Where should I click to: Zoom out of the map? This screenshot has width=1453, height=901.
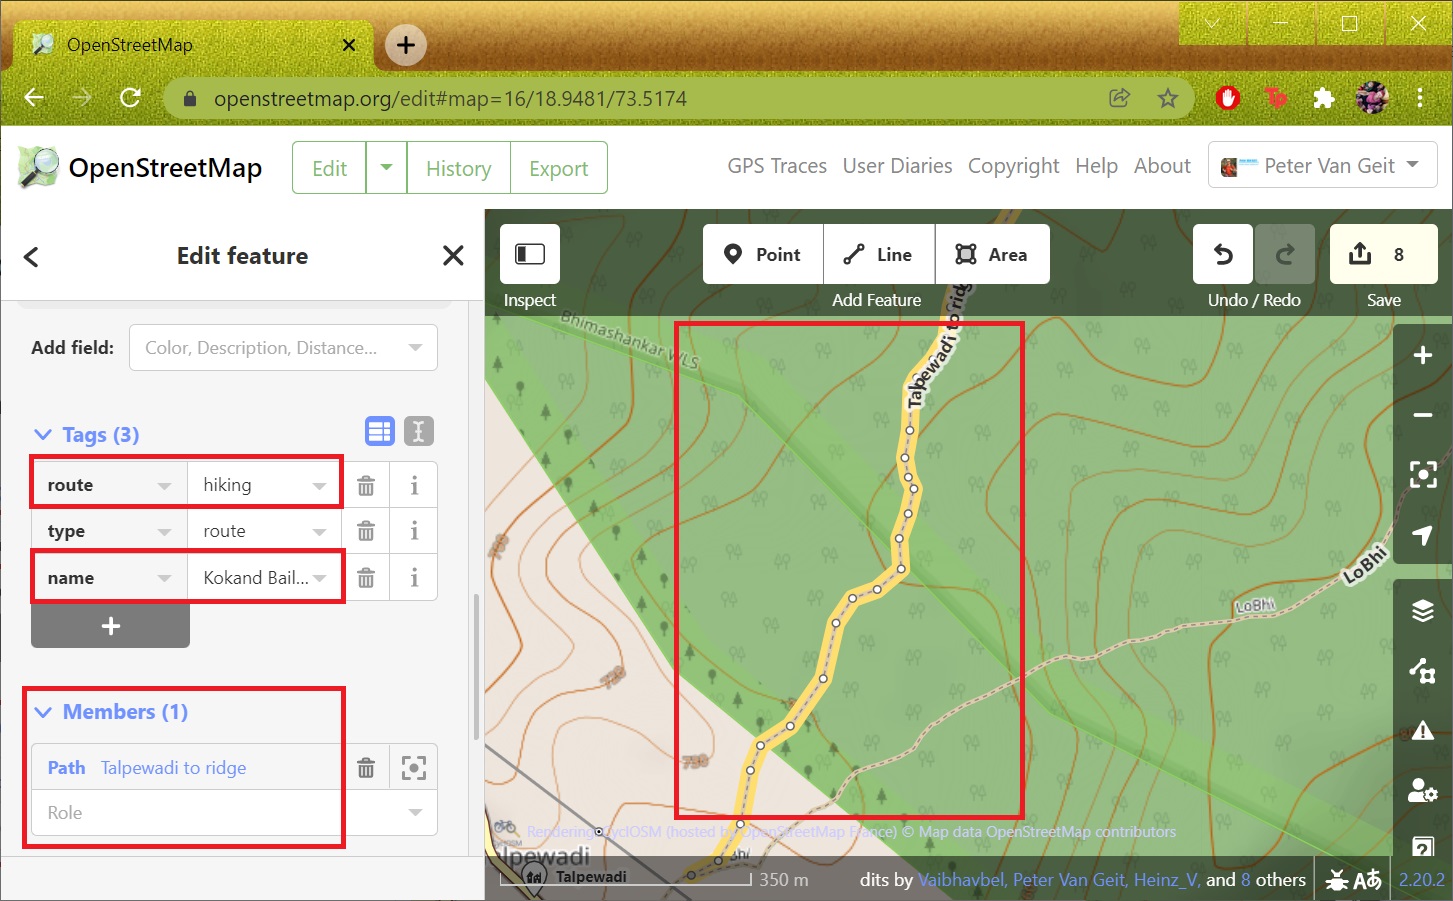coord(1423,415)
